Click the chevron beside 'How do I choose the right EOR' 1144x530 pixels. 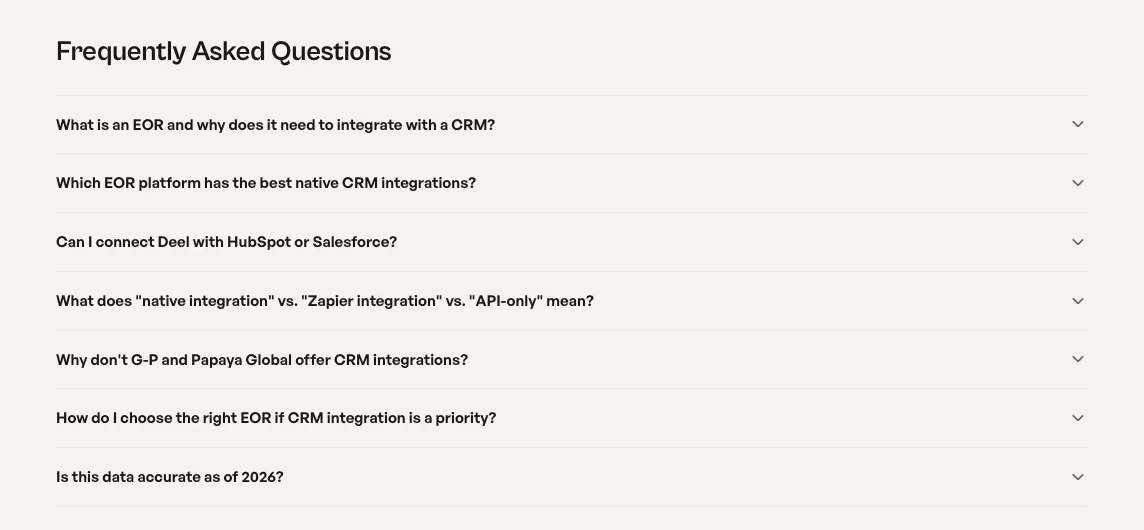click(1078, 418)
